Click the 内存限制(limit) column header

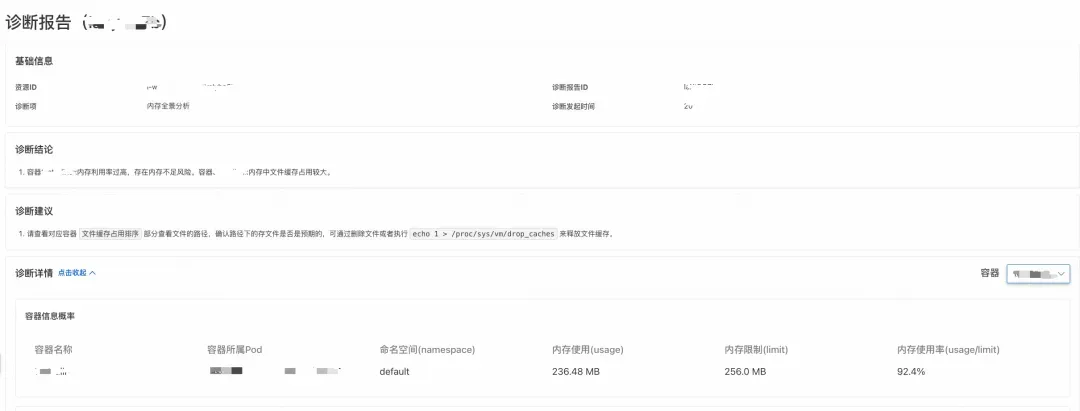tap(756, 350)
